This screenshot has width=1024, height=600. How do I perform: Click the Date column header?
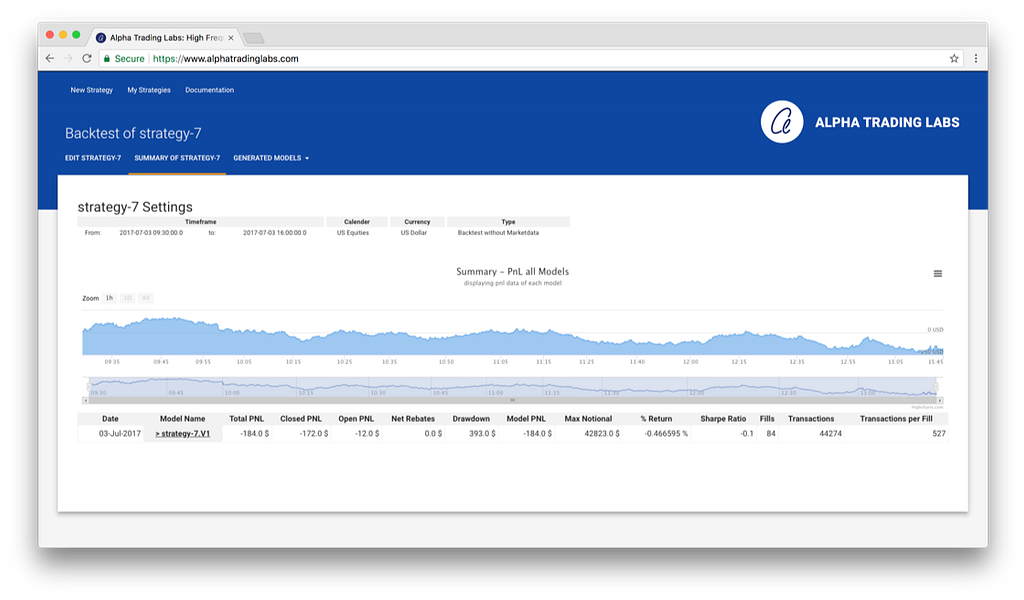(110, 418)
